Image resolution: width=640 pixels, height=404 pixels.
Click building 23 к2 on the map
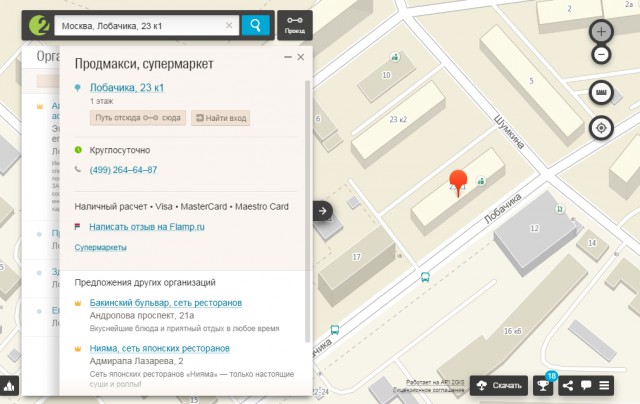(x=398, y=120)
